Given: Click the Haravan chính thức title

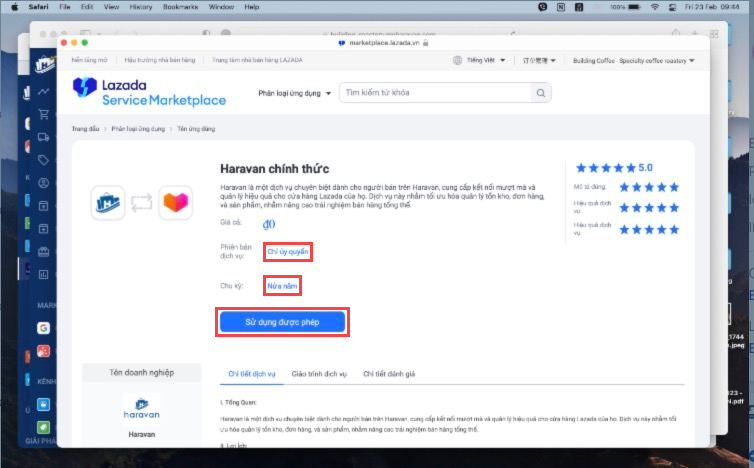Looking at the screenshot, I should pyautogui.click(x=275, y=169).
